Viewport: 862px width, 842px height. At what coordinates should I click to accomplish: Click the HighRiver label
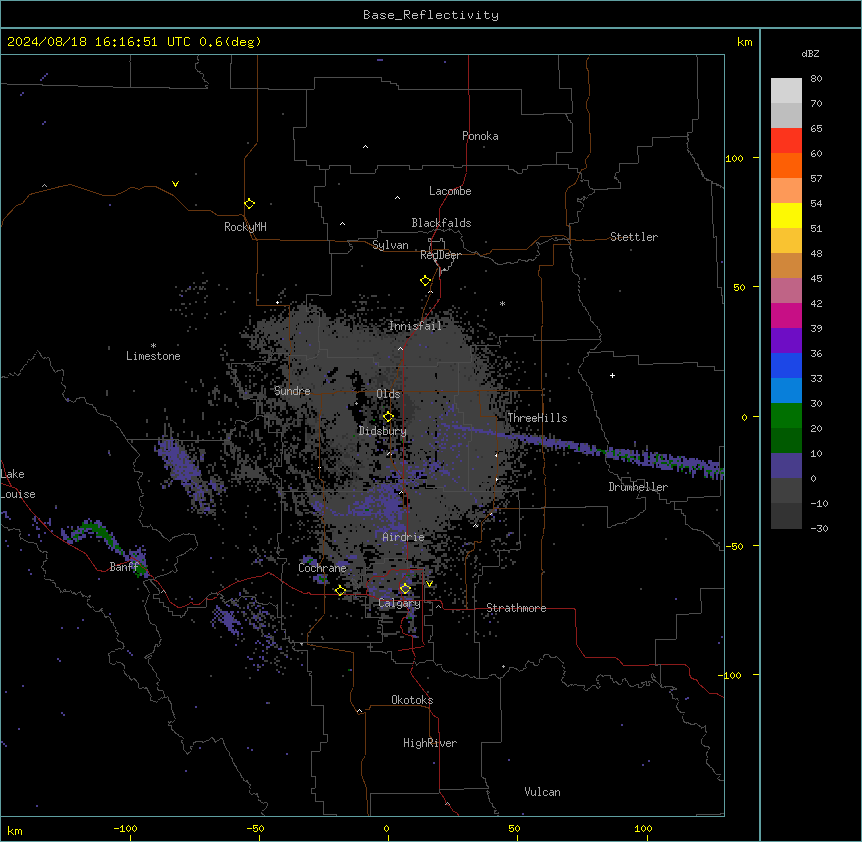click(430, 743)
